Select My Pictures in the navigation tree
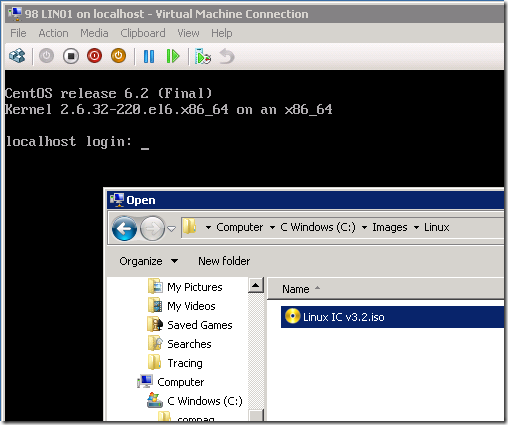 click(x=195, y=287)
